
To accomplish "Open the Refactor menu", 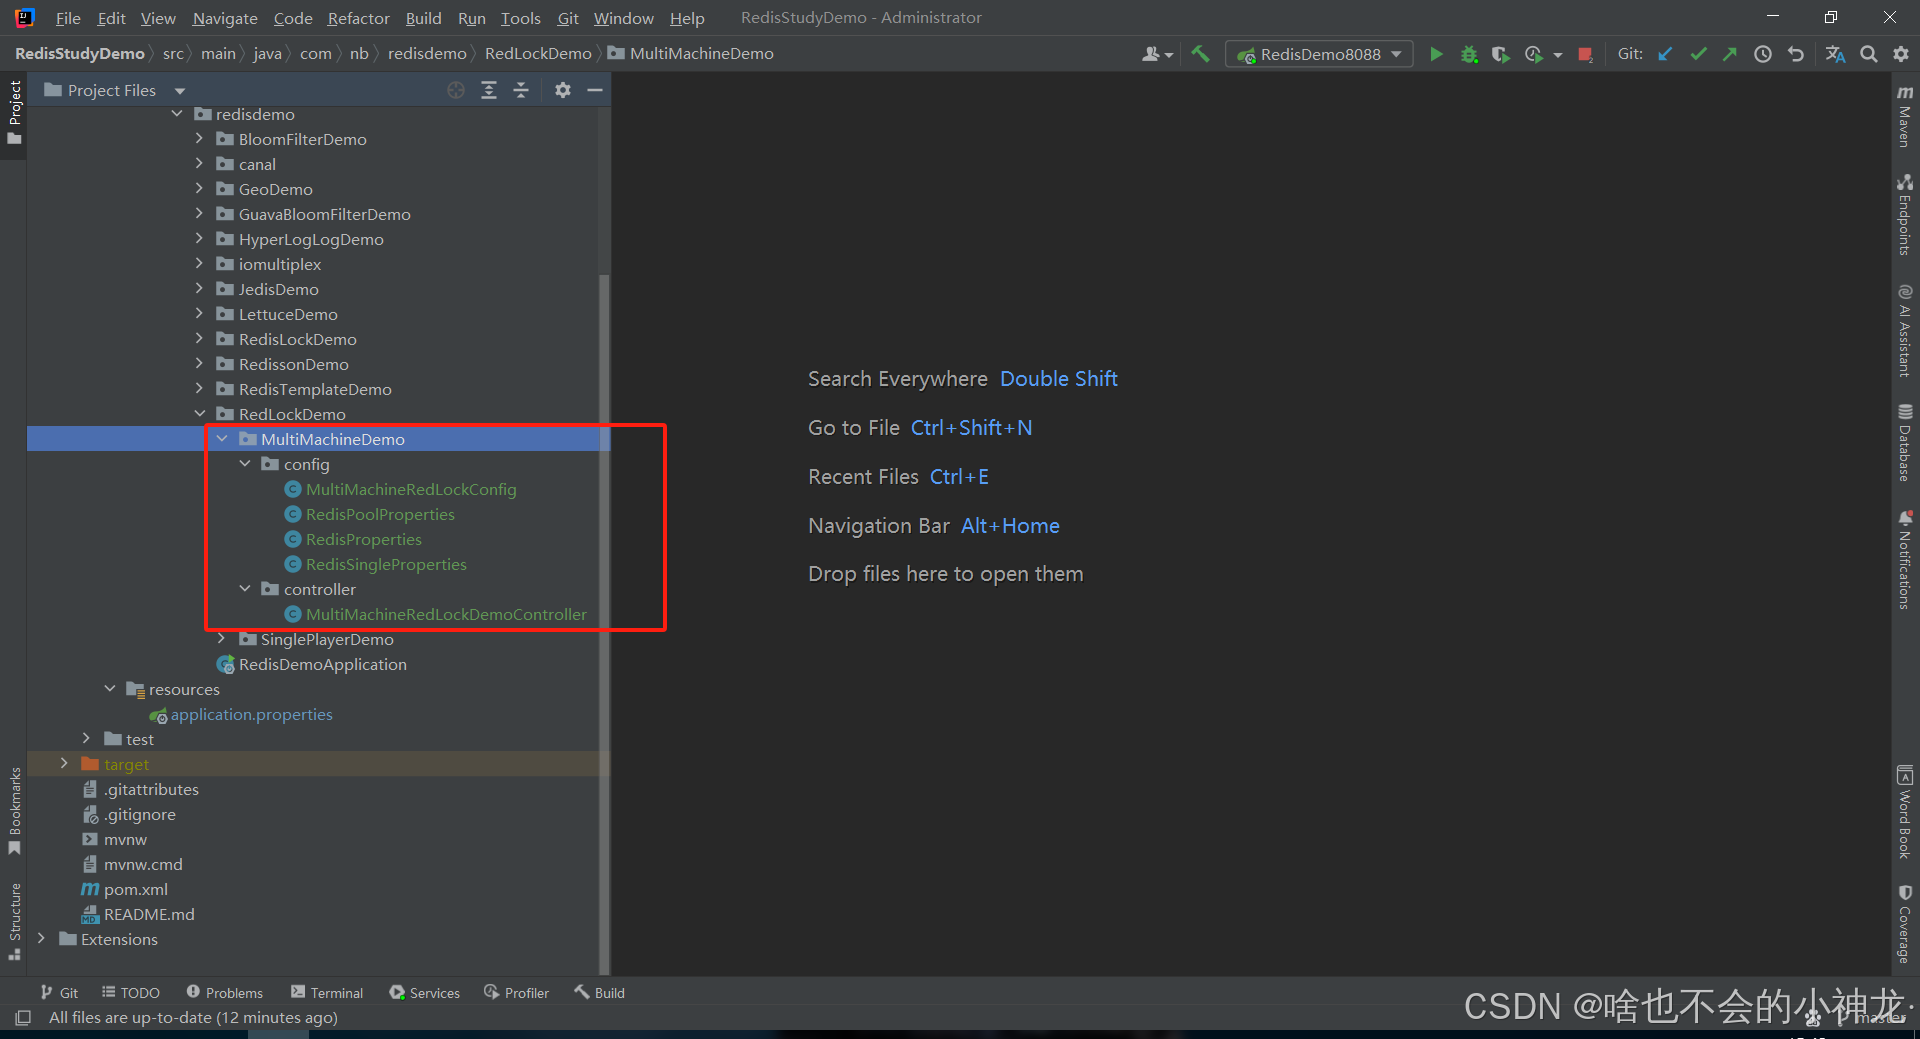I will point(358,18).
